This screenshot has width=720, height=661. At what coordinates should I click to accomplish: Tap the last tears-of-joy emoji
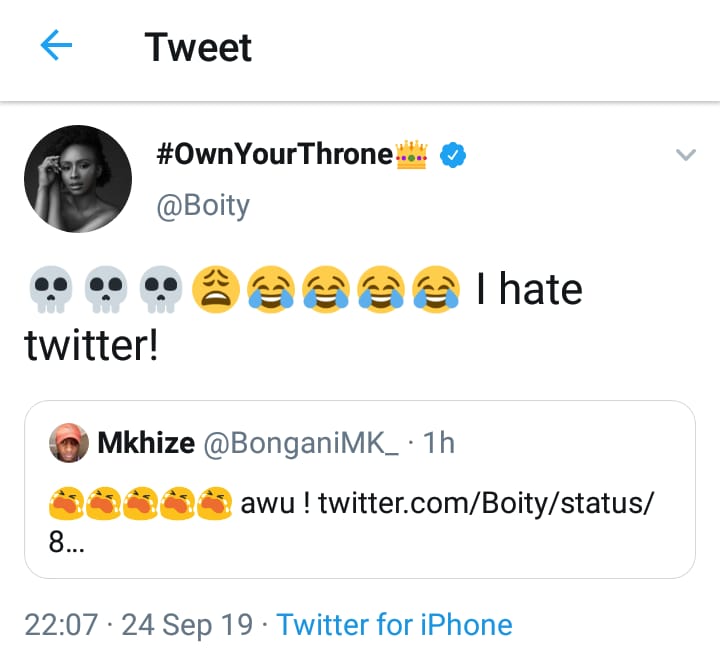coord(436,289)
